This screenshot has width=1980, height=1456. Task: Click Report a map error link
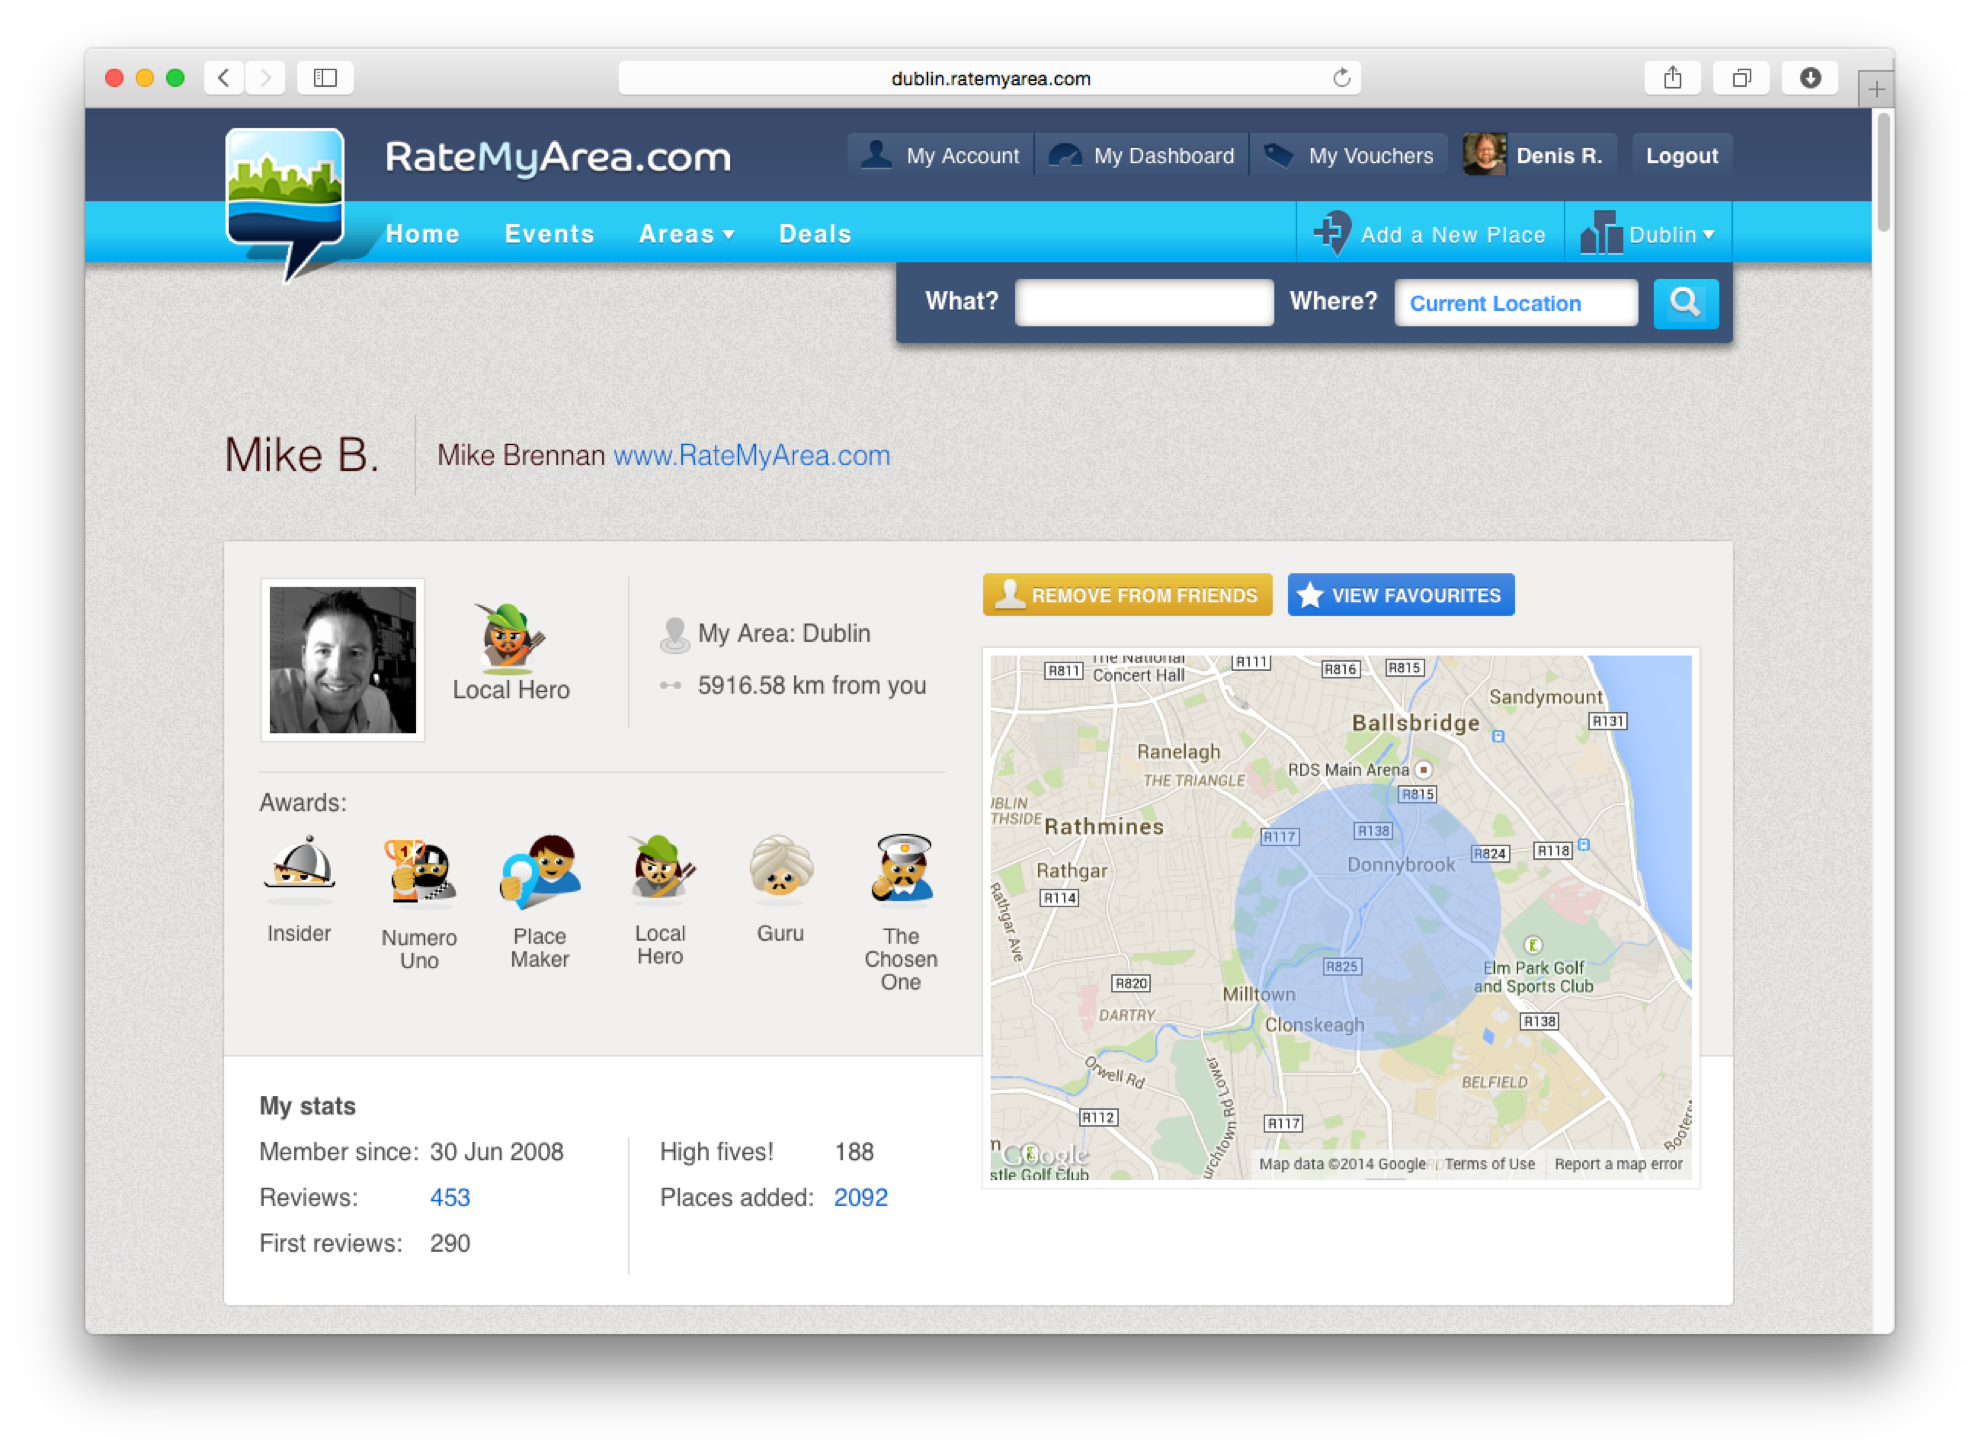[x=1618, y=1164]
